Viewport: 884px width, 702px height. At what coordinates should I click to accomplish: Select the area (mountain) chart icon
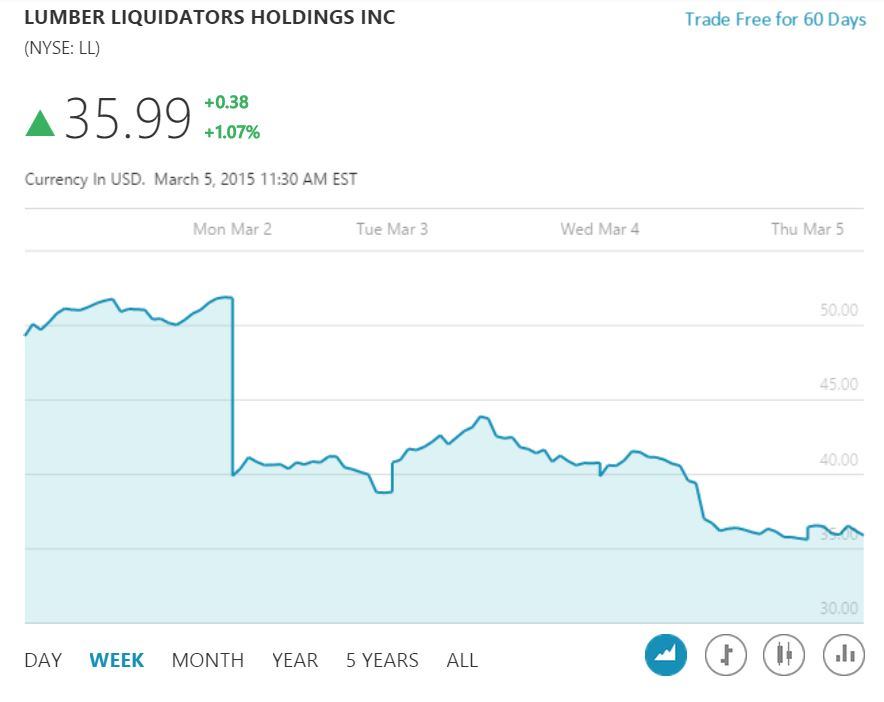[x=666, y=656]
